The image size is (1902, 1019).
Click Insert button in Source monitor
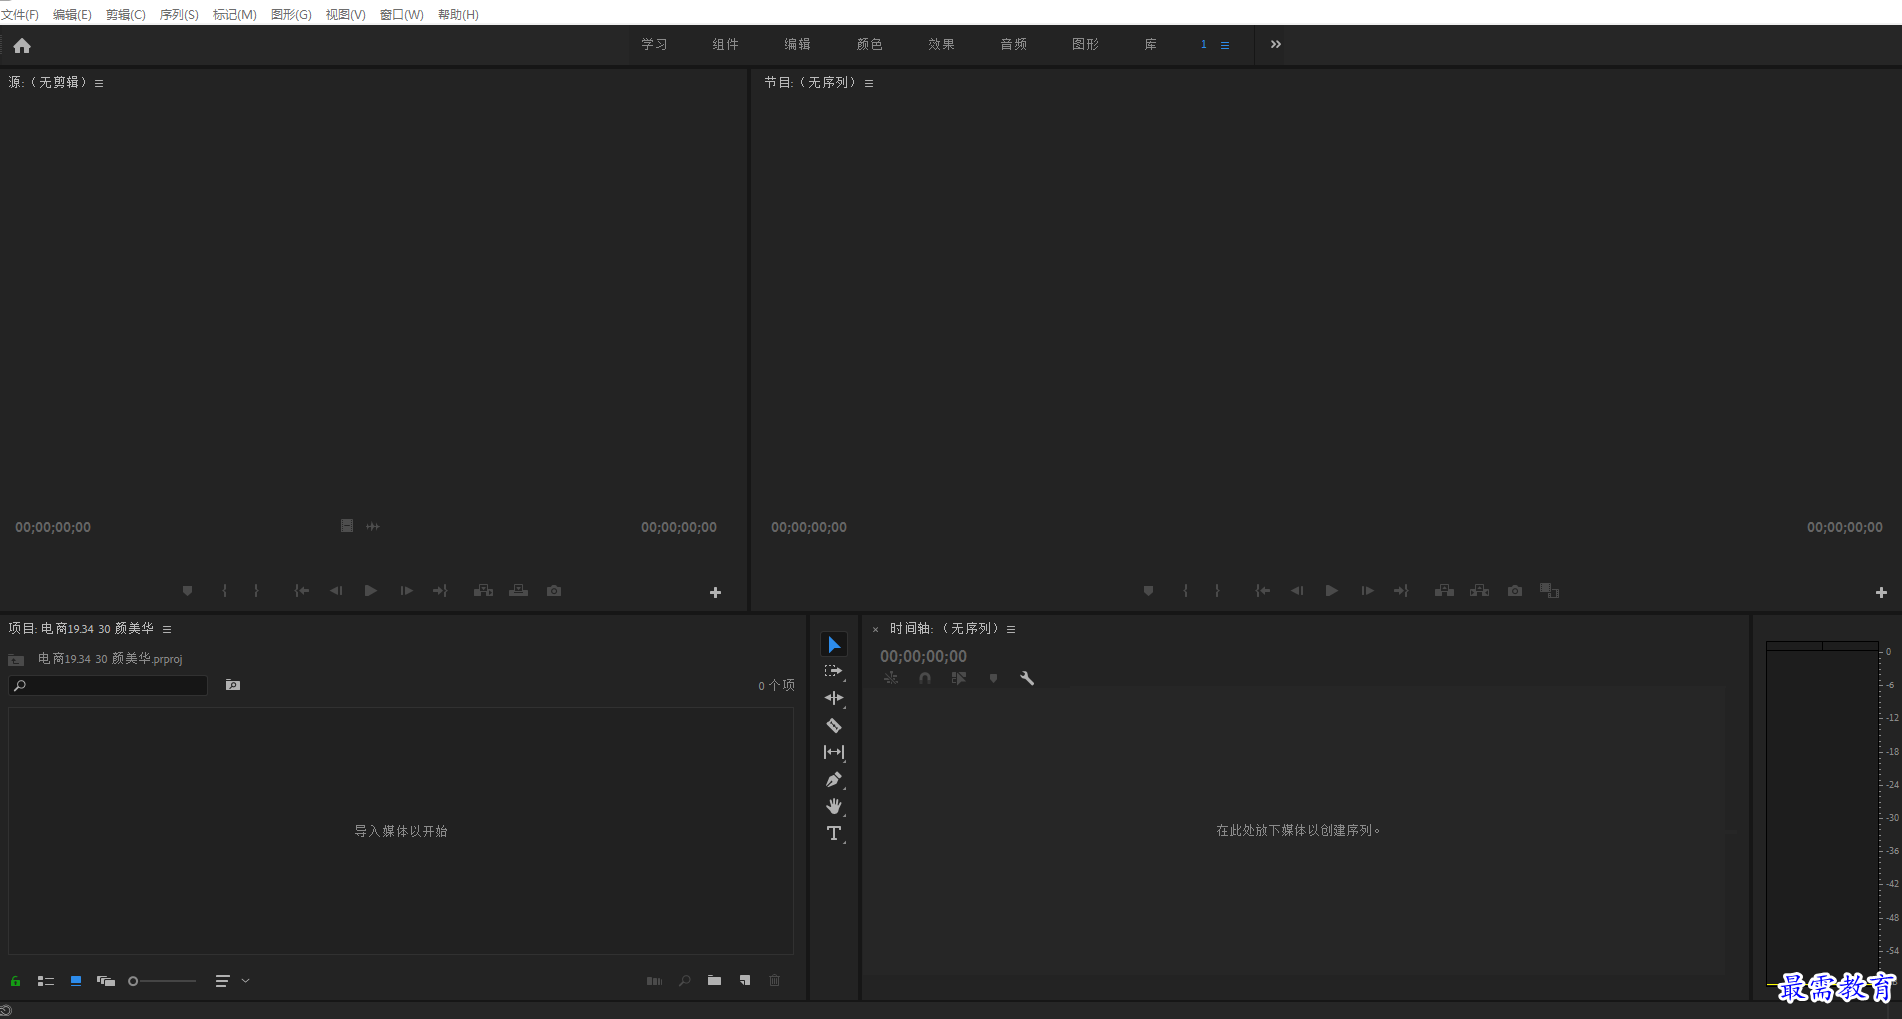[483, 591]
